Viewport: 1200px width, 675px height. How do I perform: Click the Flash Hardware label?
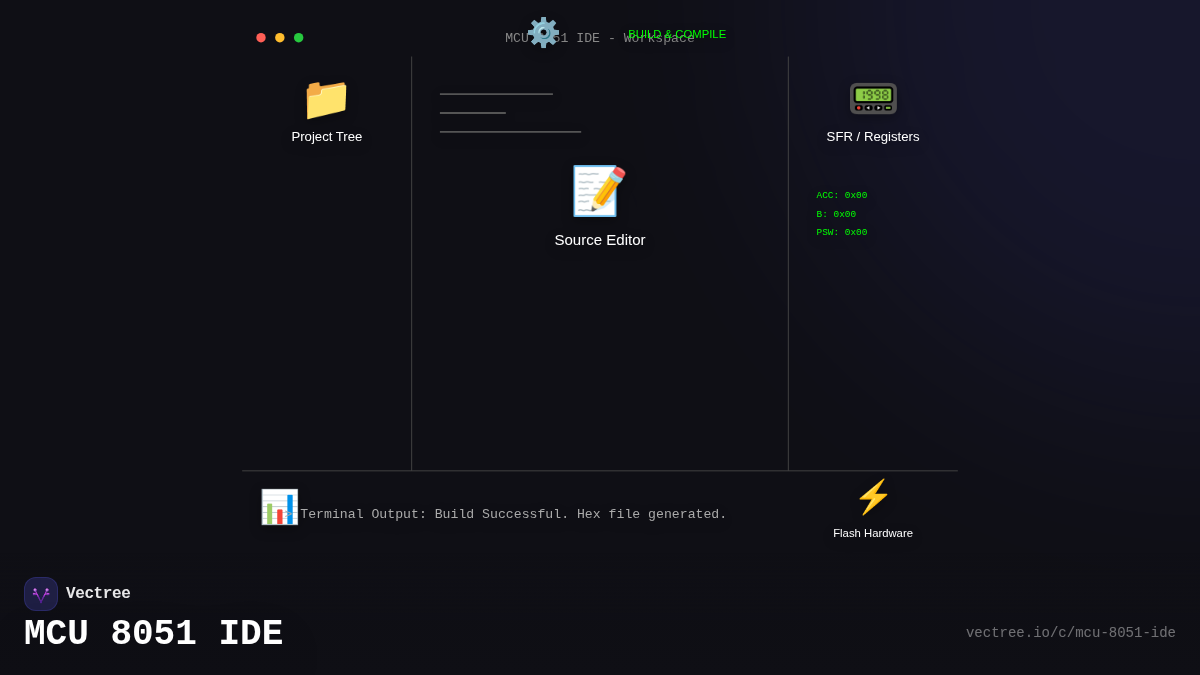tap(872, 533)
